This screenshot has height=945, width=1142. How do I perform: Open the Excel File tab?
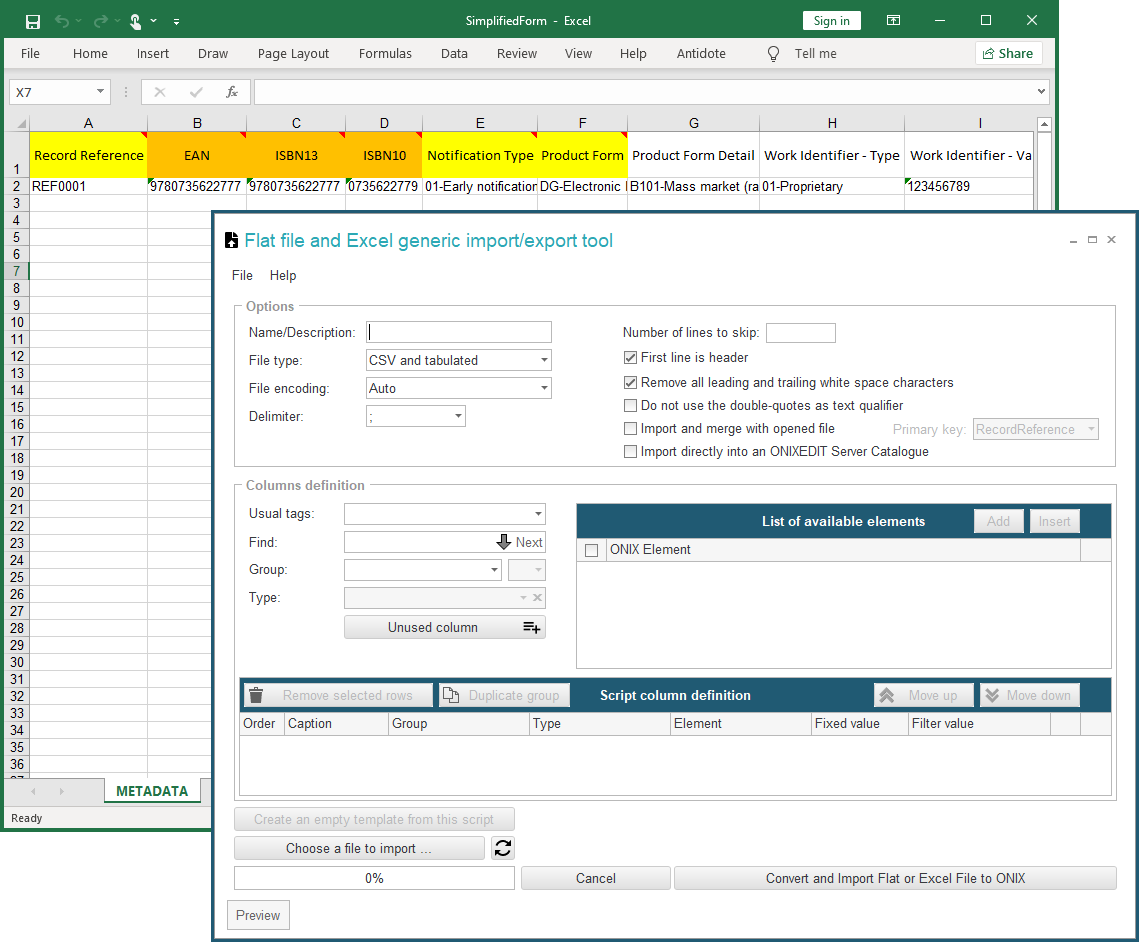tap(31, 53)
